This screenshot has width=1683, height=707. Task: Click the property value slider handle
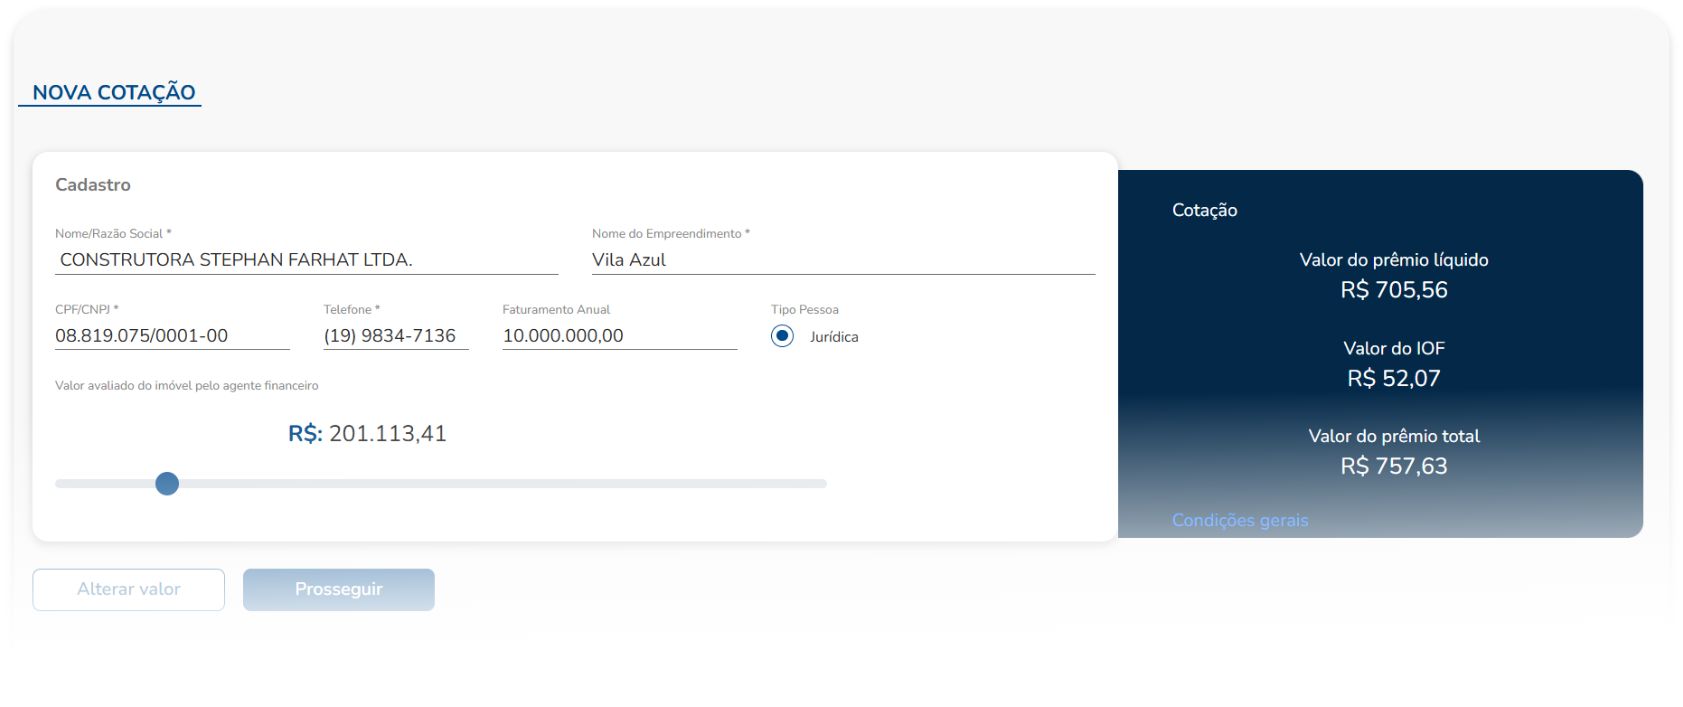(167, 484)
